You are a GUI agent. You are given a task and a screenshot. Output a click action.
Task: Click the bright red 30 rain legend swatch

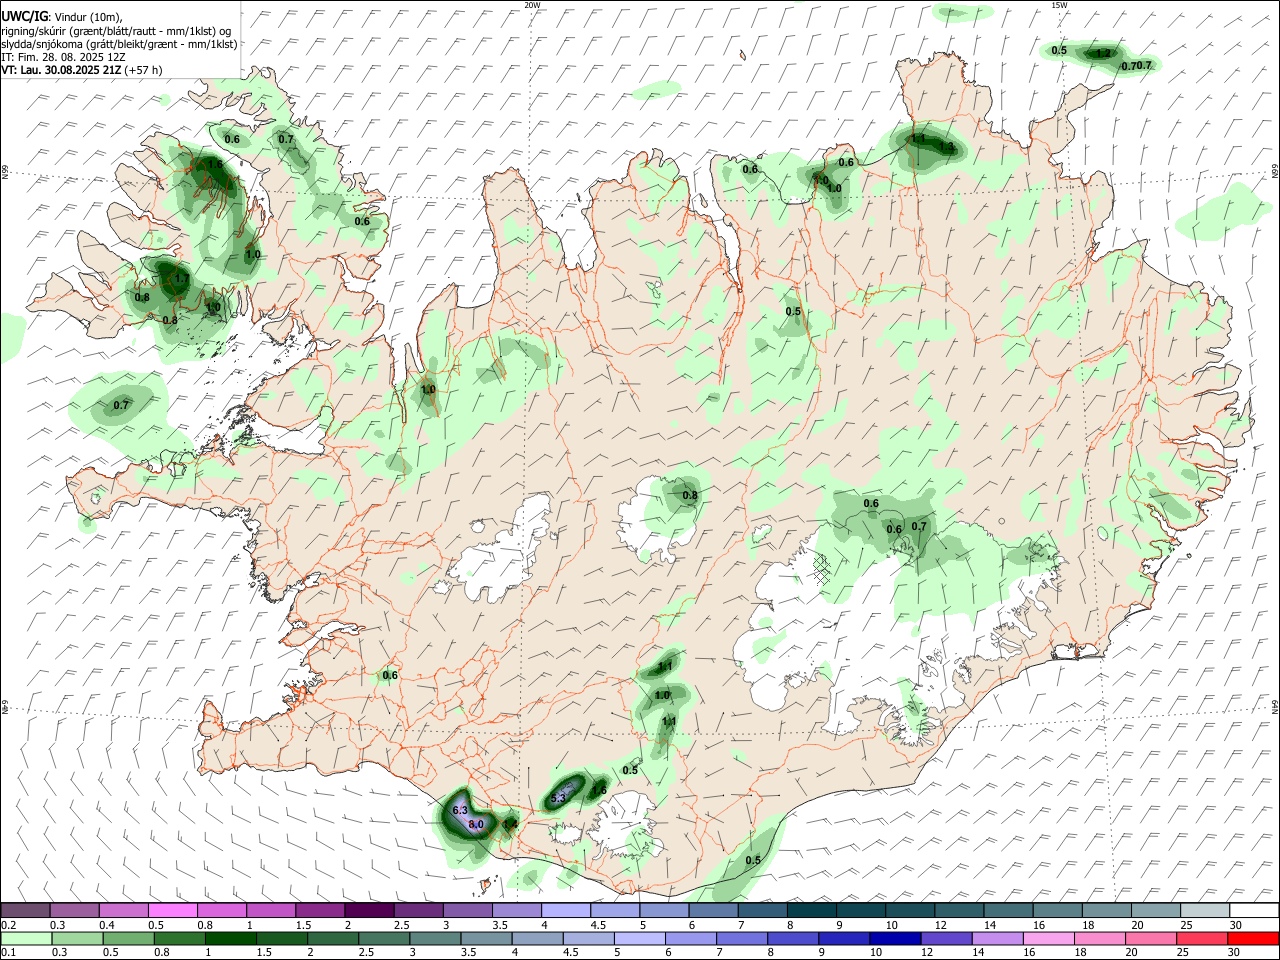1253,938
